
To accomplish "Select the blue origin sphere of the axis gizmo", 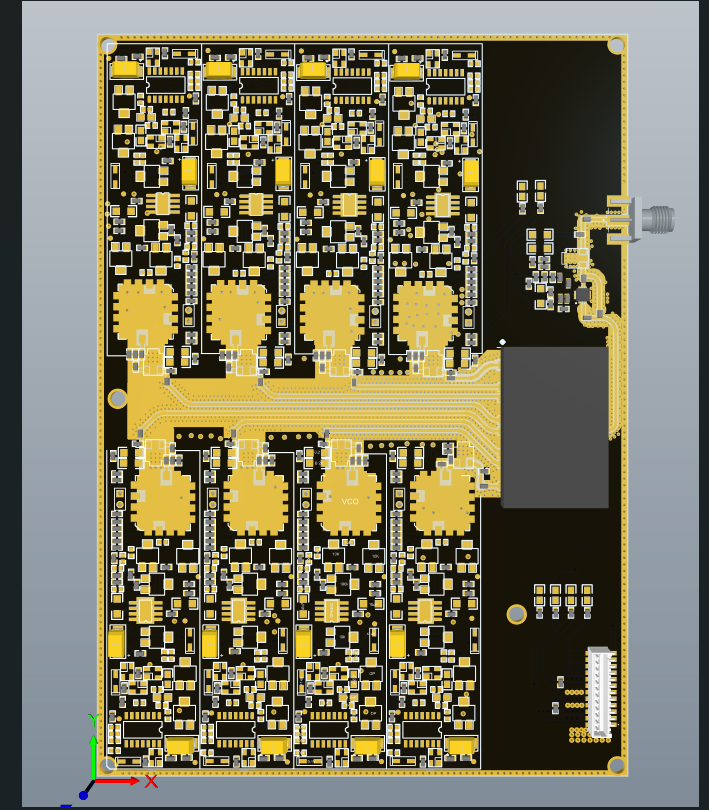I will [83, 795].
